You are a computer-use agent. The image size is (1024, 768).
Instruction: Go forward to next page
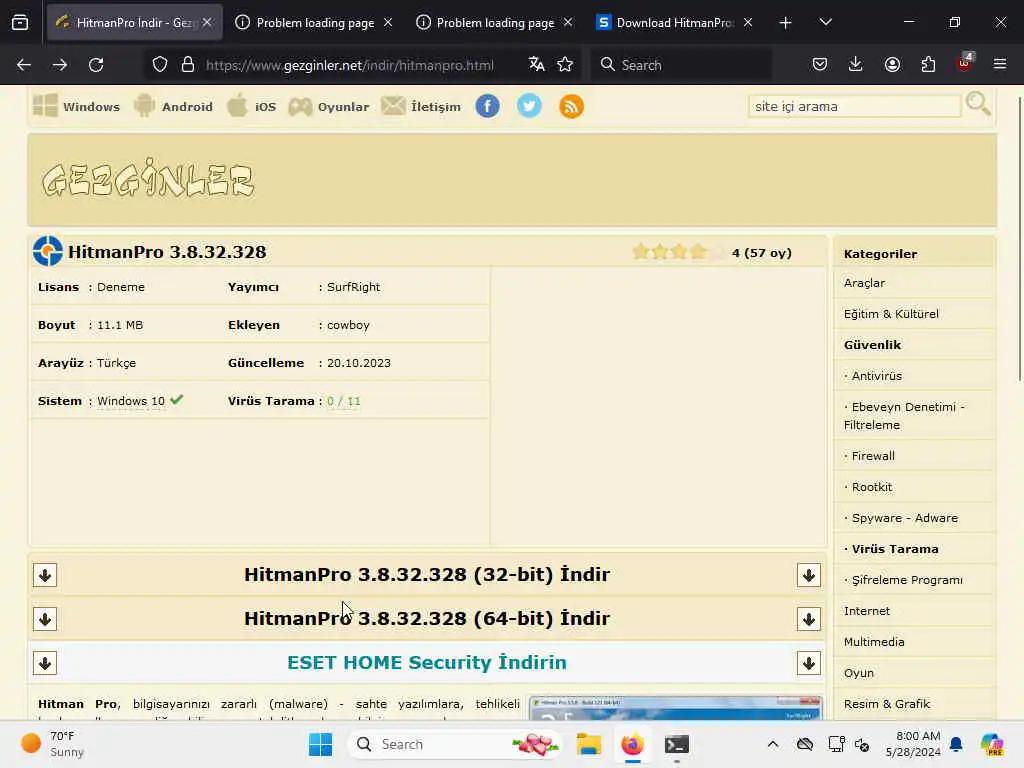(60, 65)
